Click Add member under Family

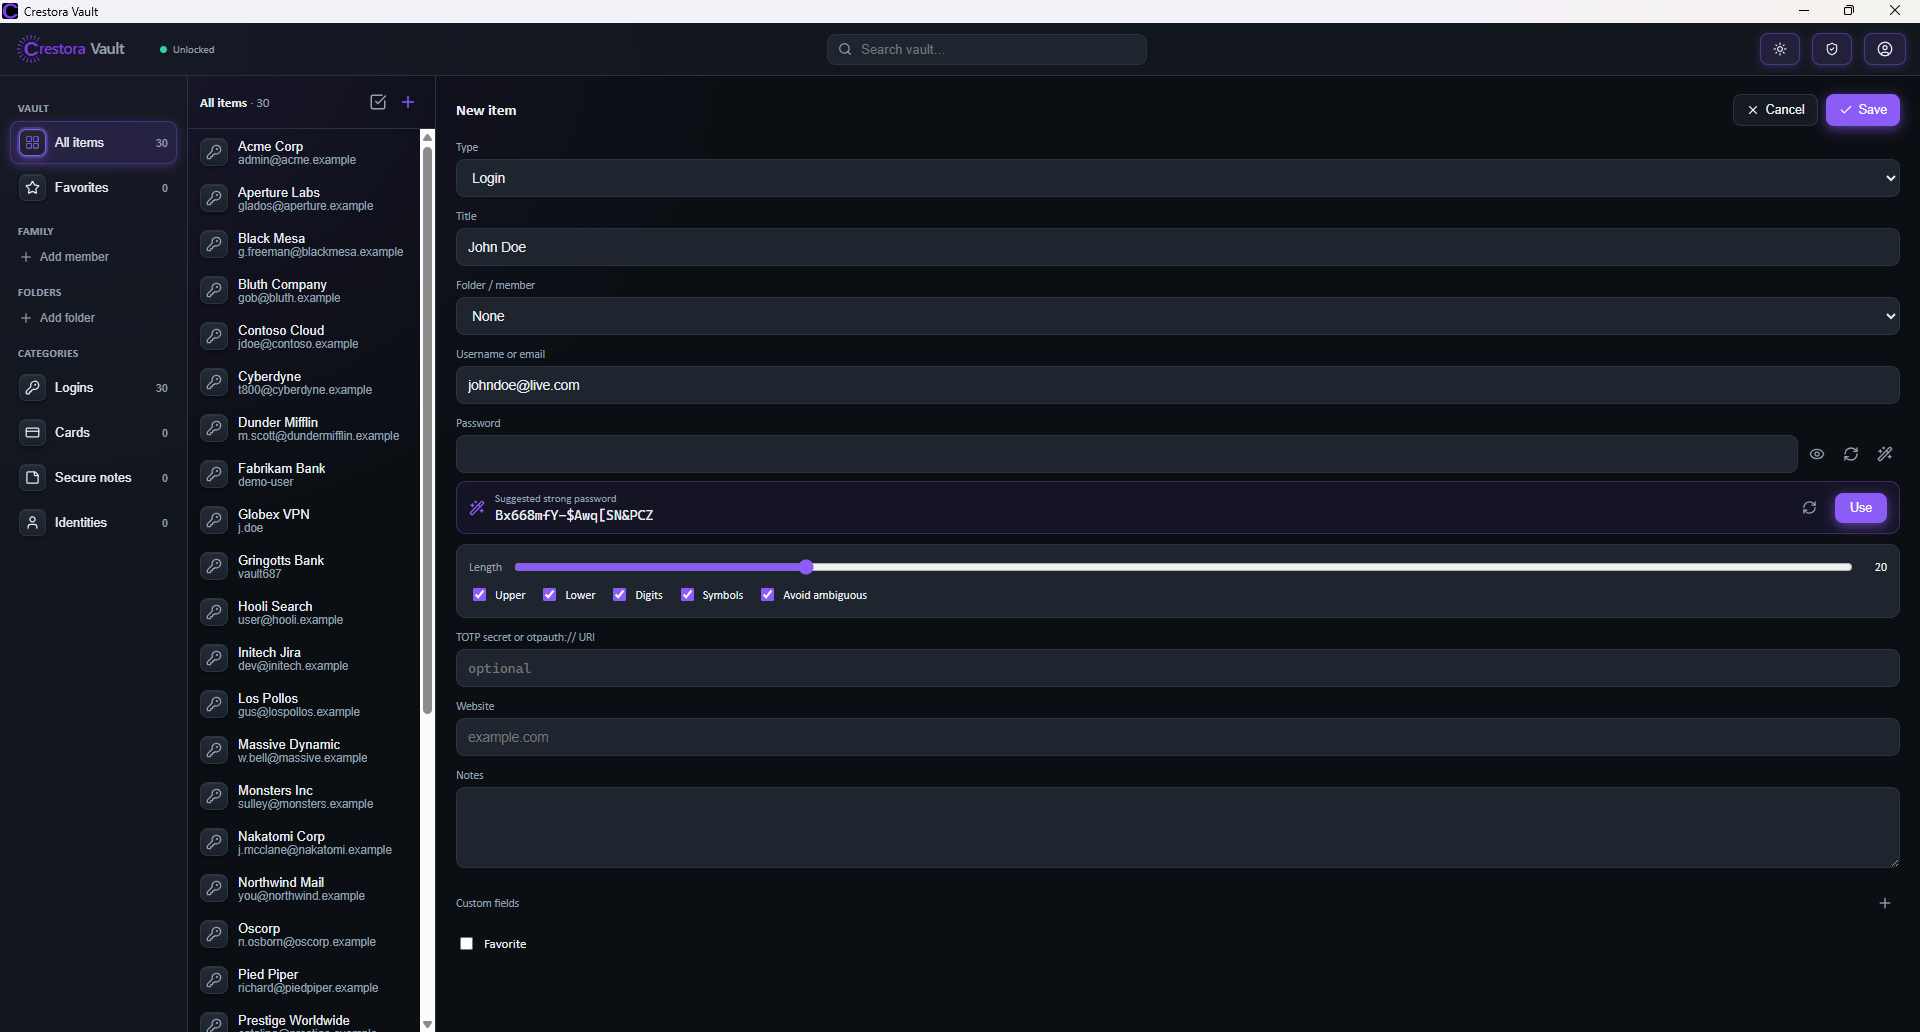[65, 257]
